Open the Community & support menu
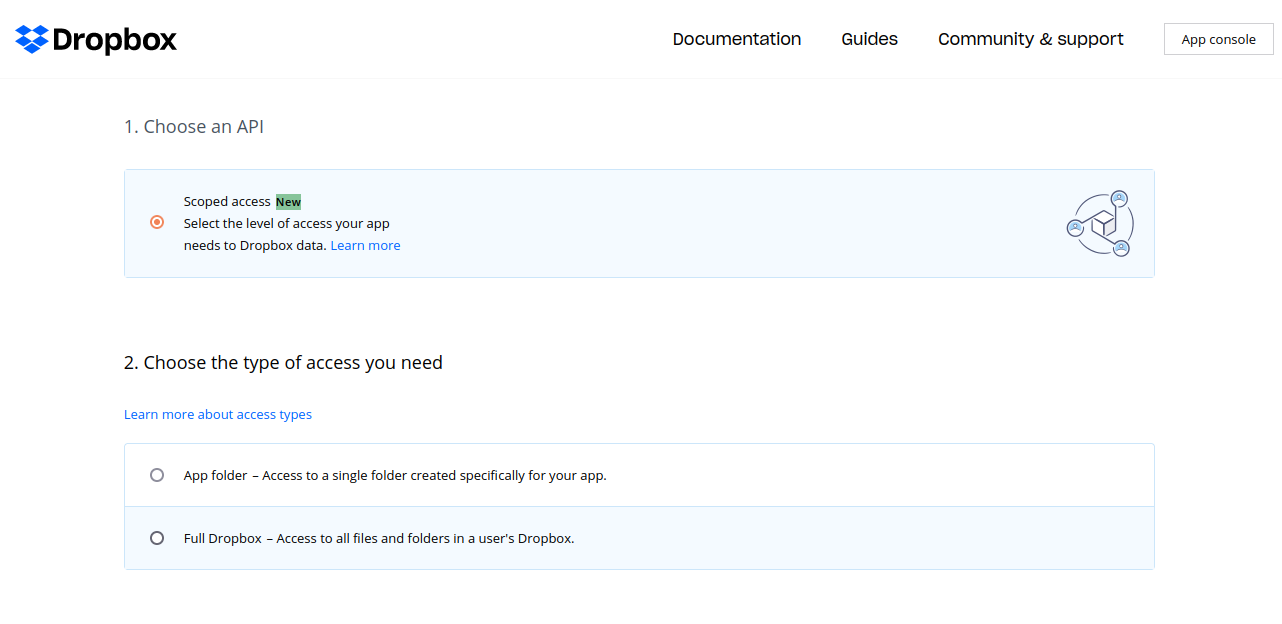The height and width of the screenshot is (624, 1282). point(1031,39)
